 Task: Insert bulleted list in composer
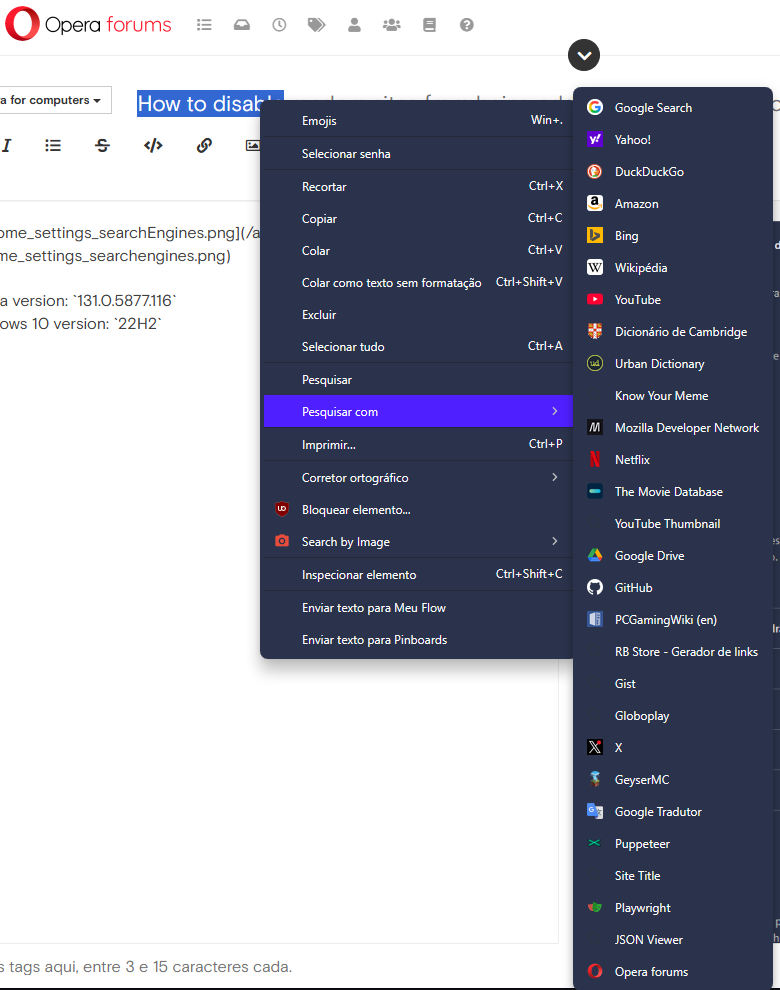(x=53, y=145)
